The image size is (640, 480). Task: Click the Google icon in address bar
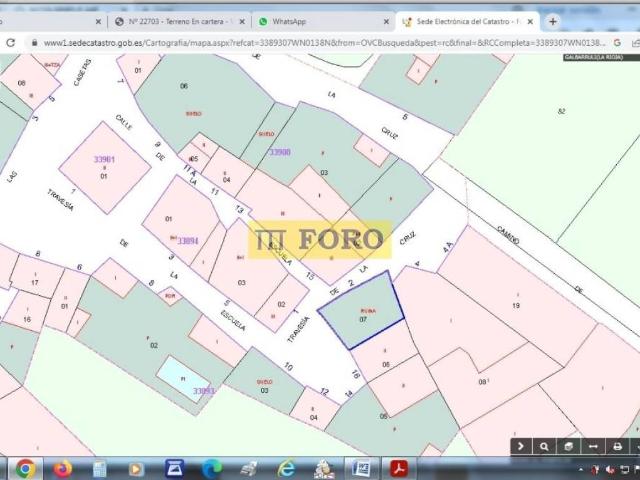[617, 42]
